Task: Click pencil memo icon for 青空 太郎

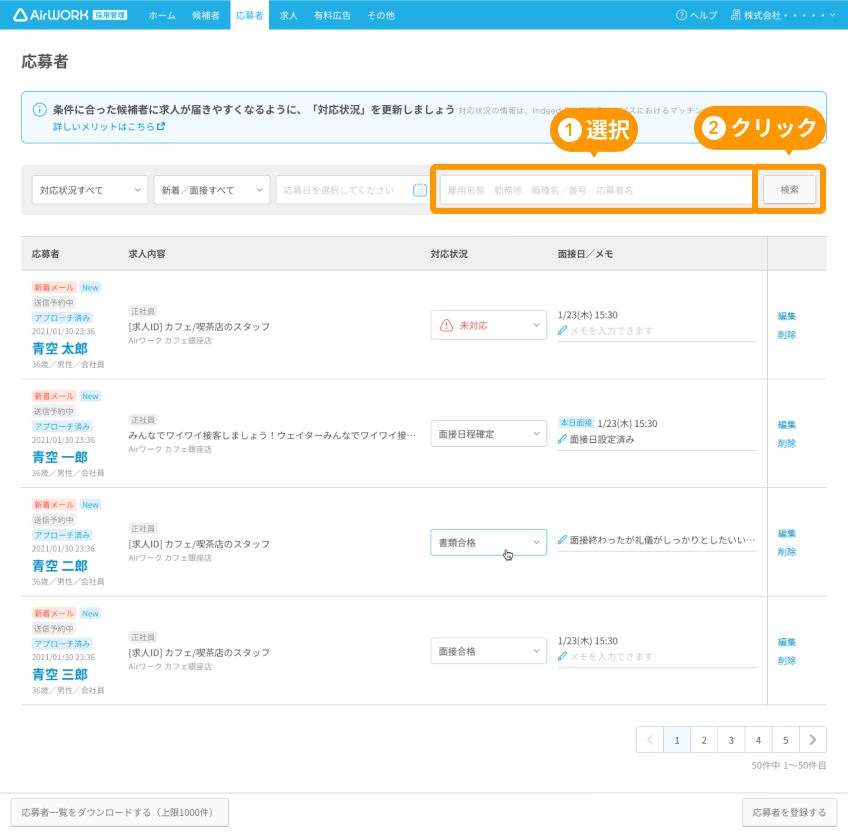Action: coord(562,330)
